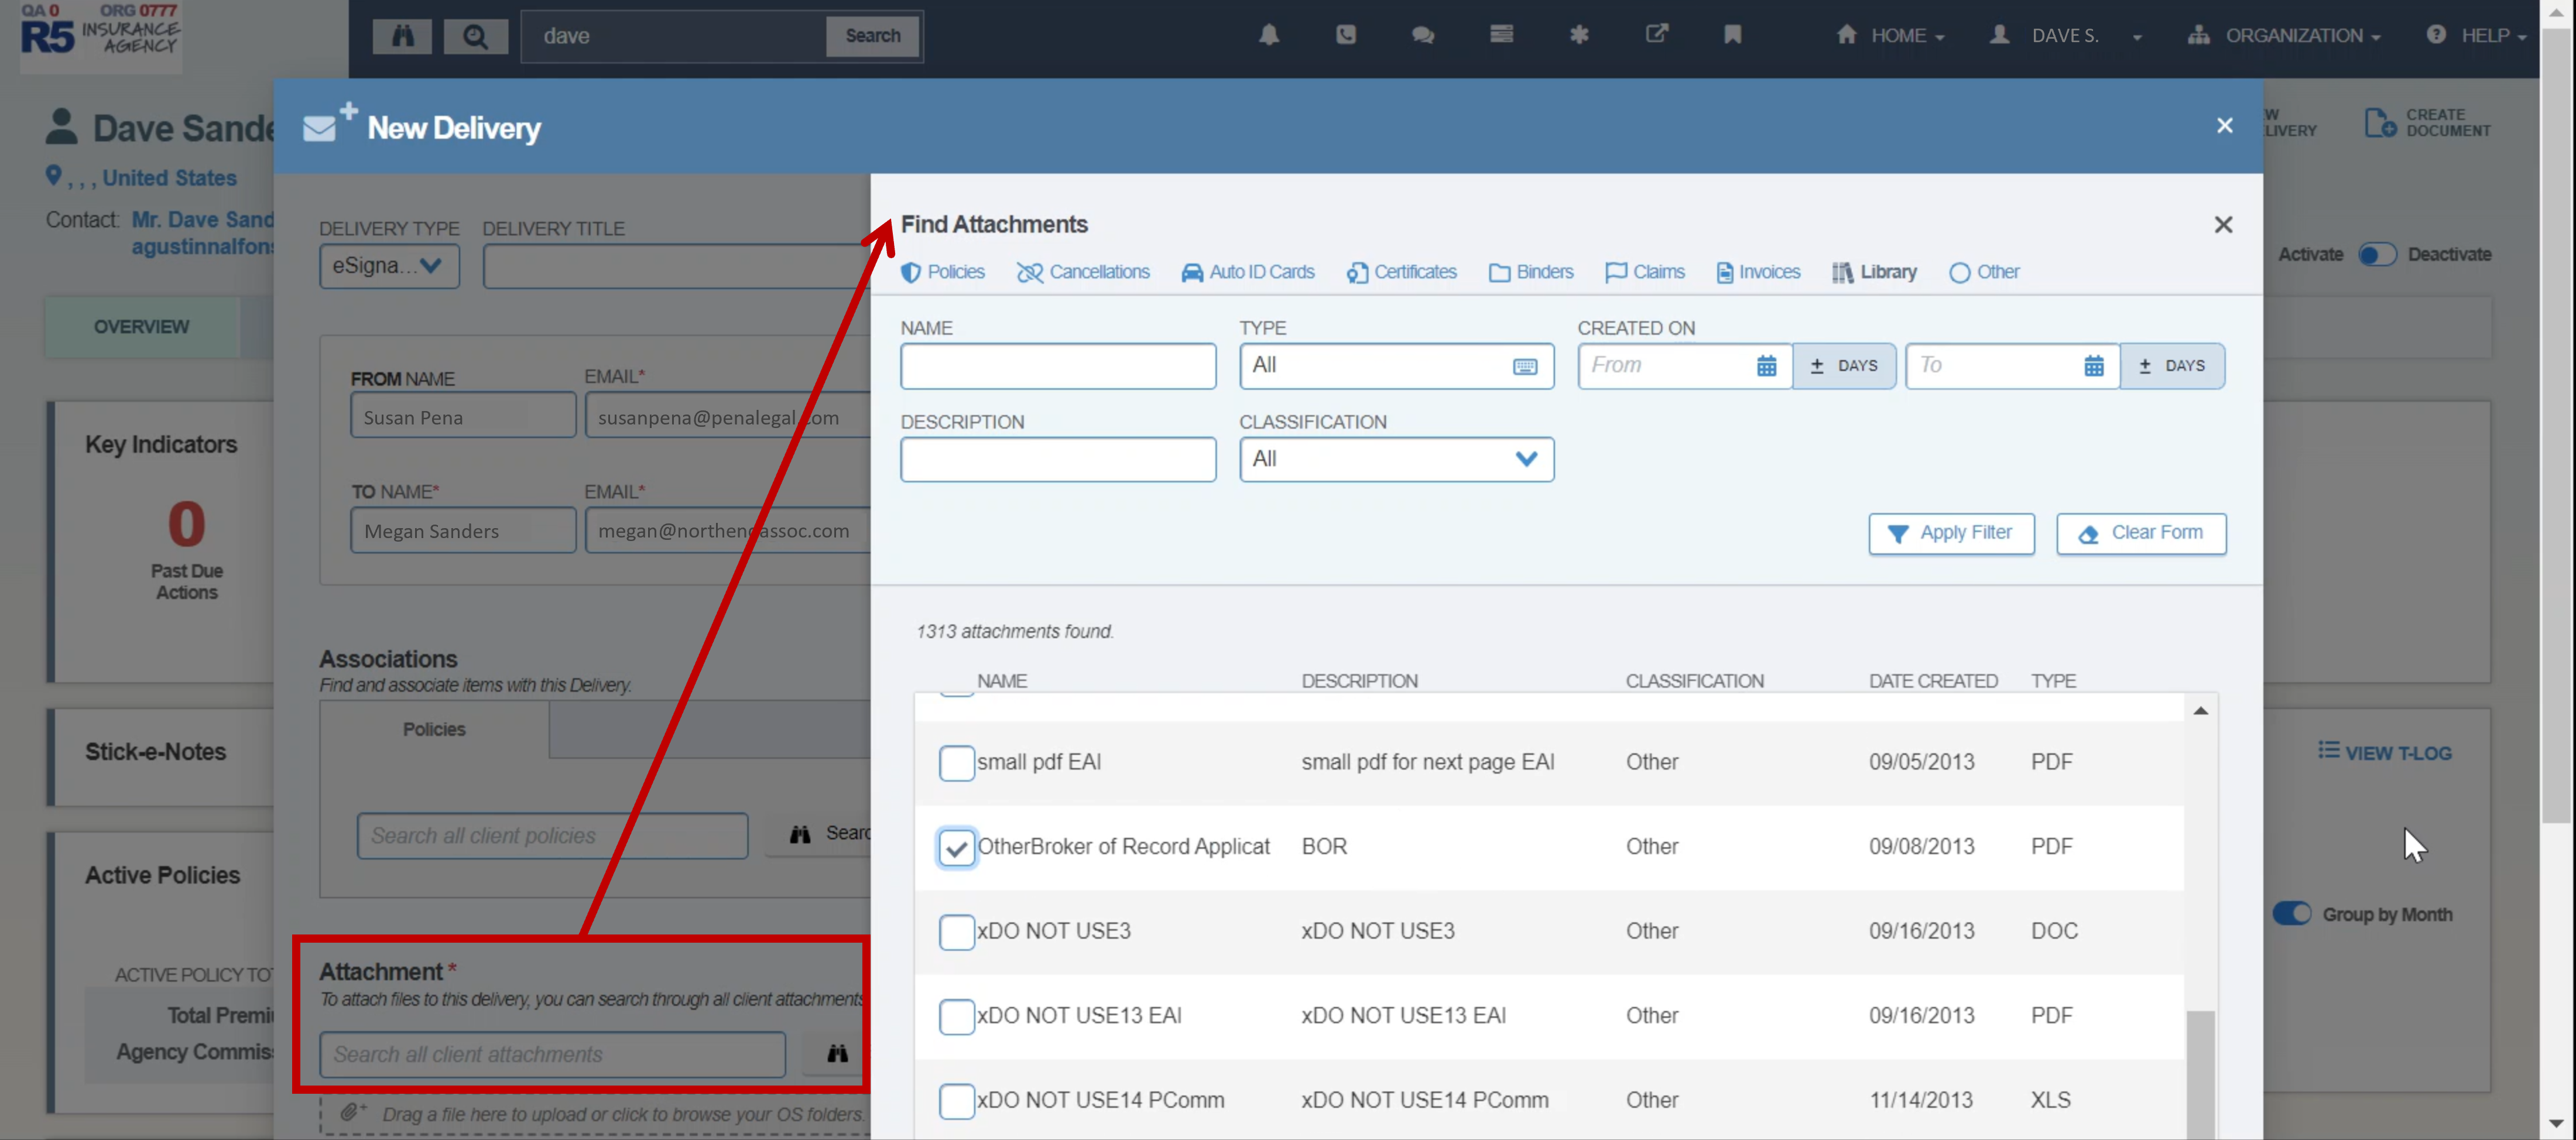
Task: Open the phone icon in the top bar
Action: pos(1345,35)
